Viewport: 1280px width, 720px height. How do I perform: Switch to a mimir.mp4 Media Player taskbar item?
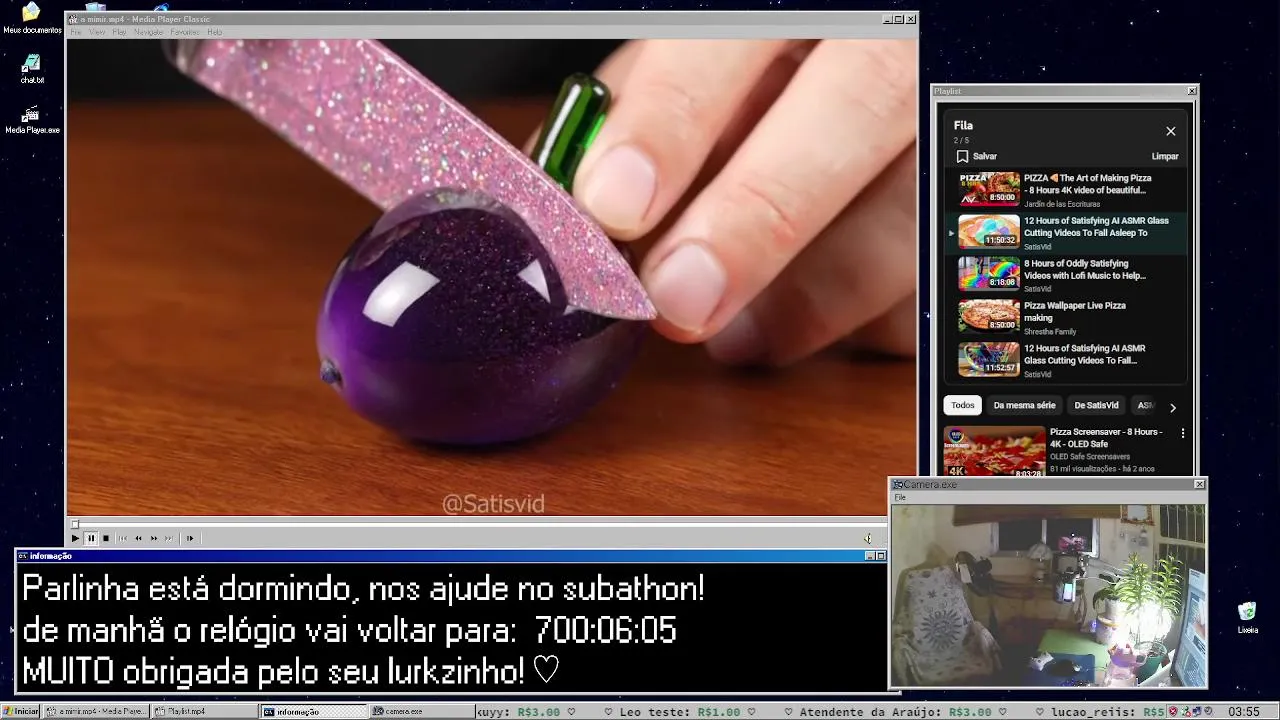97,711
